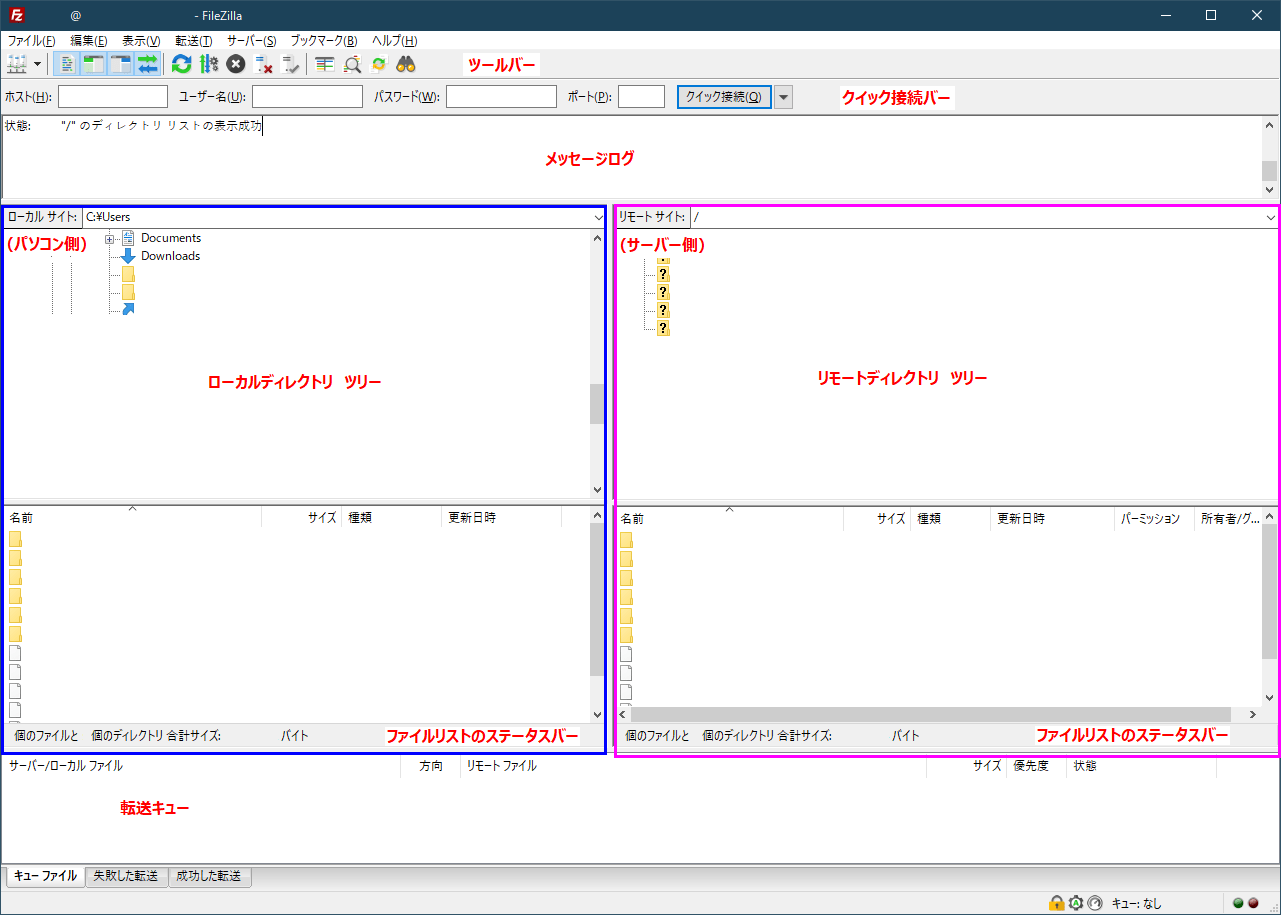Open the リモート サイト path dropdown
Image resolution: width=1281 pixels, height=915 pixels.
tap(1270, 217)
